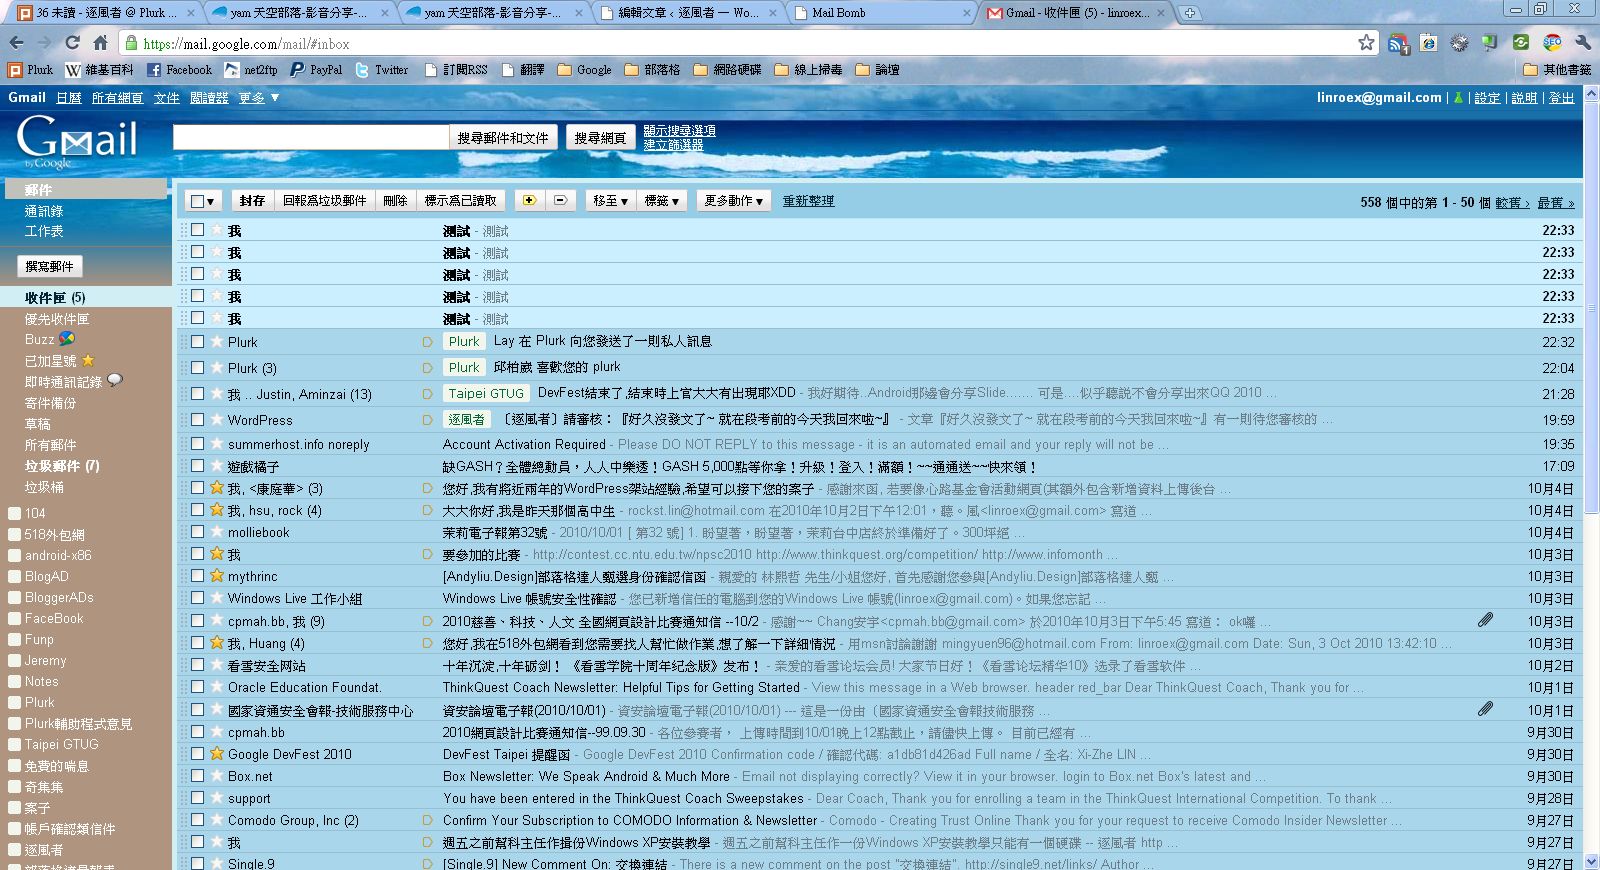Mark as important with the yellow plus button
This screenshot has height=870, width=1600.
(x=529, y=201)
